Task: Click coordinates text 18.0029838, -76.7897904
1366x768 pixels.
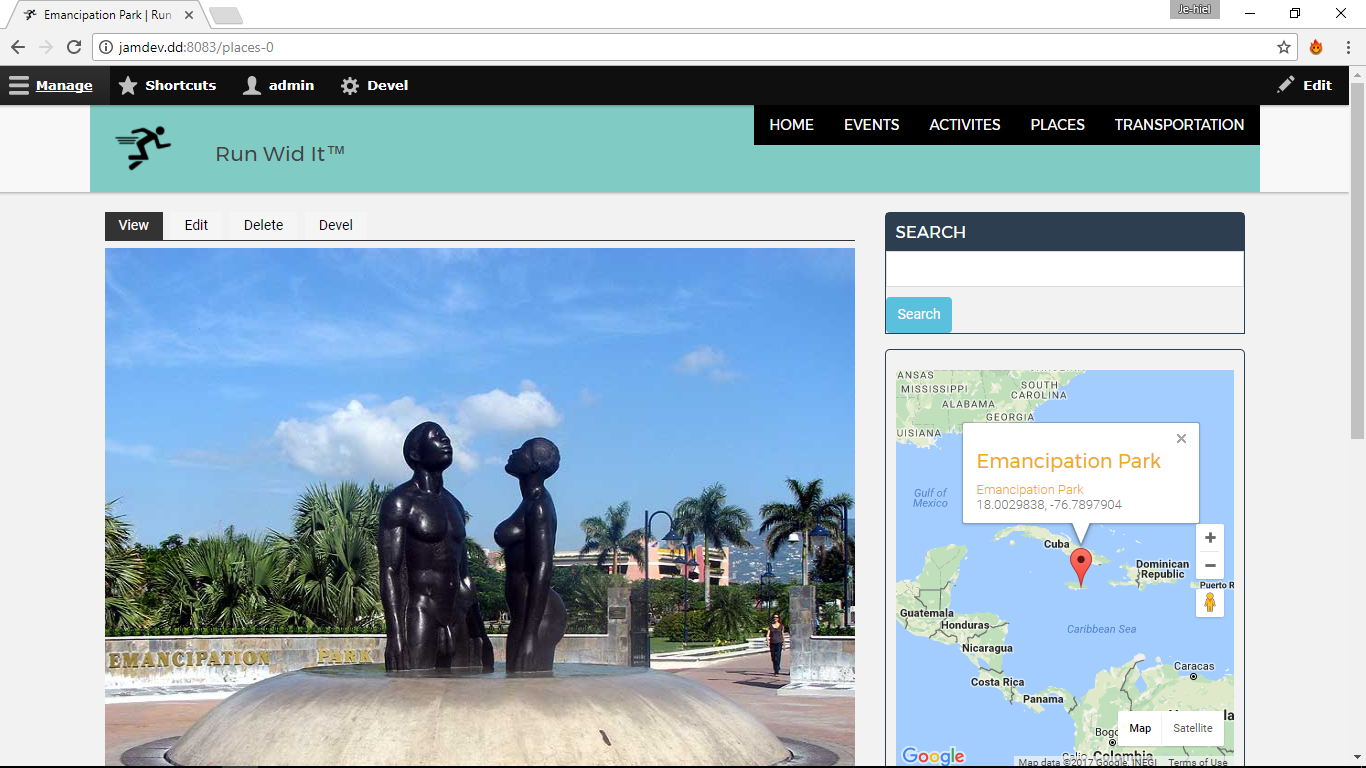Action: tap(1049, 505)
